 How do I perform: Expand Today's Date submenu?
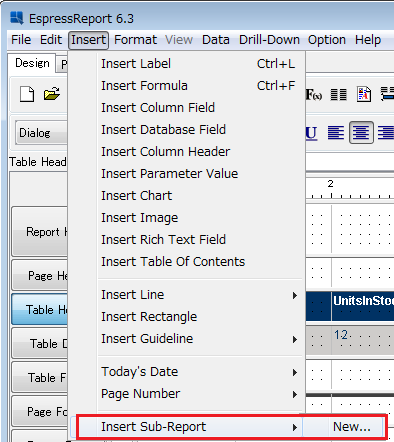[x=200, y=372]
